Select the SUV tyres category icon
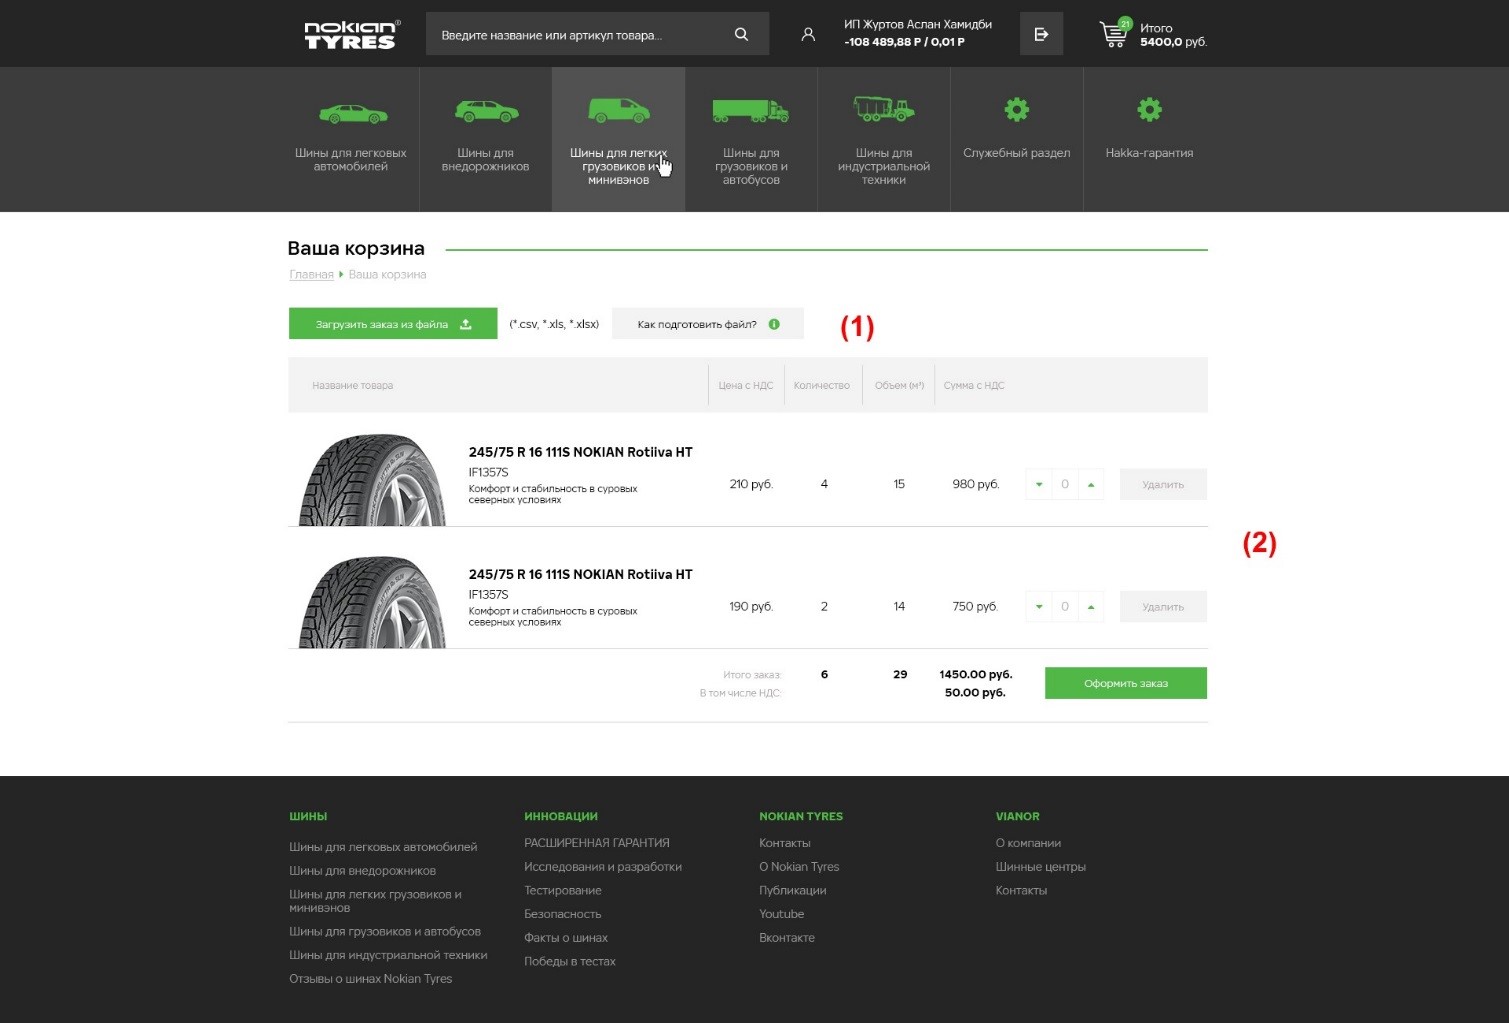 pos(486,111)
